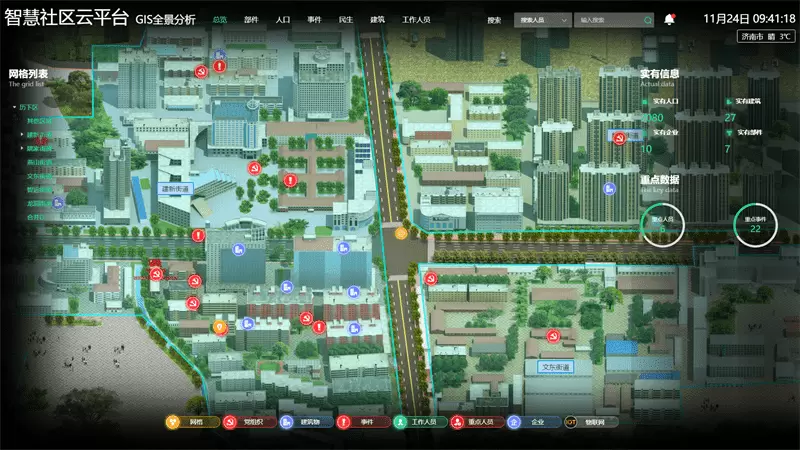The image size is (800, 450).
Task: Click the 重点人员 circular gauge
Action: [662, 225]
